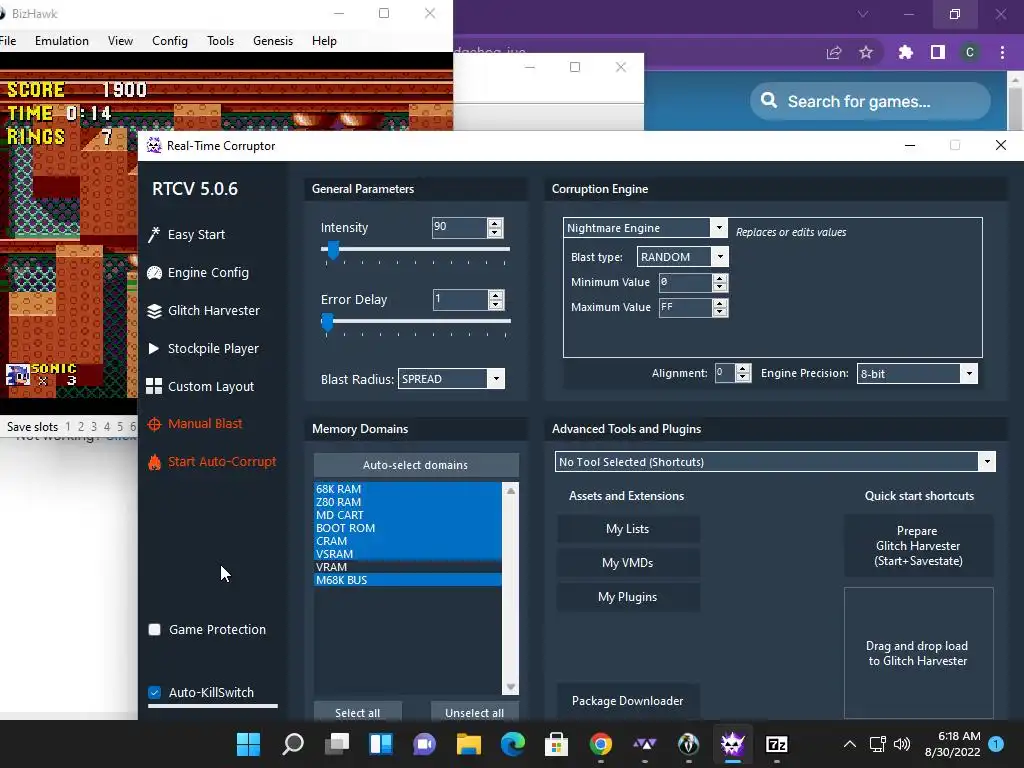
Task: Click Select all domains button
Action: point(357,712)
